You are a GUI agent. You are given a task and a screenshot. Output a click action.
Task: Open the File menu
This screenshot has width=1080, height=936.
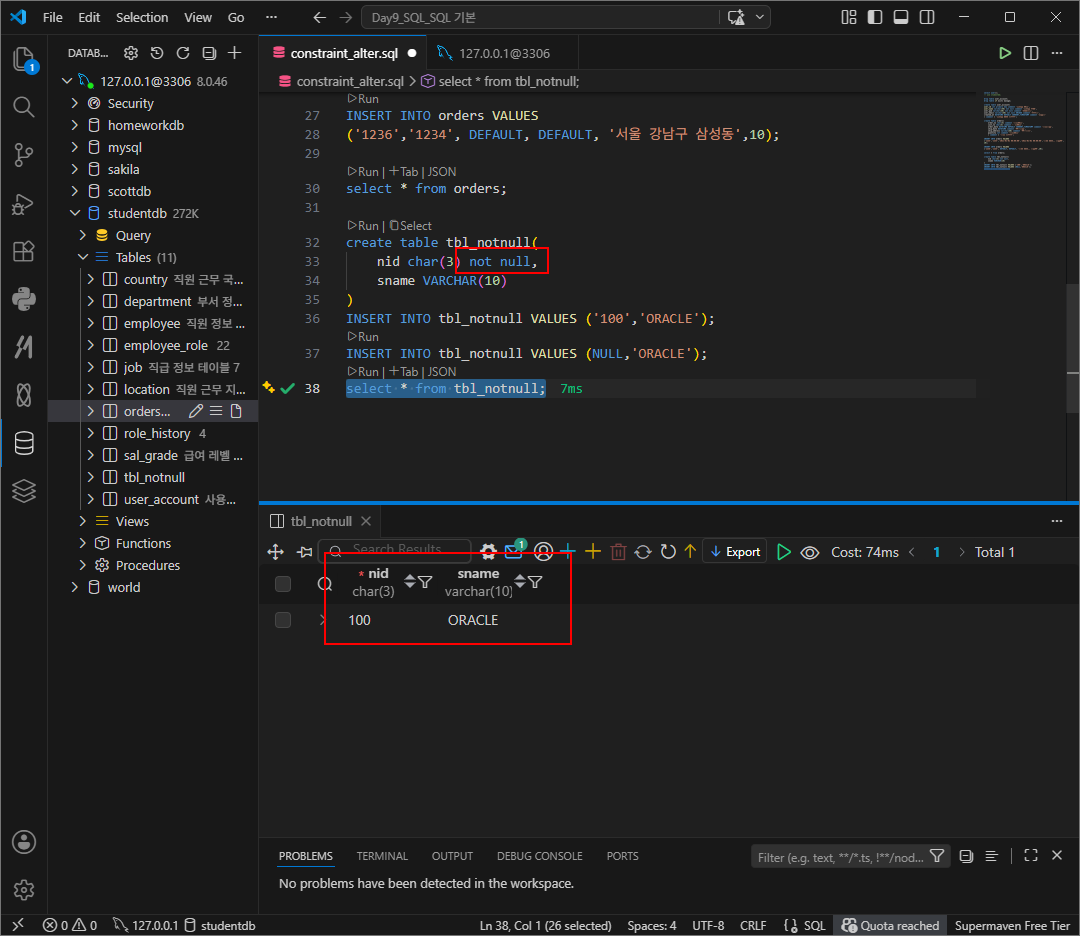pyautogui.click(x=52, y=17)
